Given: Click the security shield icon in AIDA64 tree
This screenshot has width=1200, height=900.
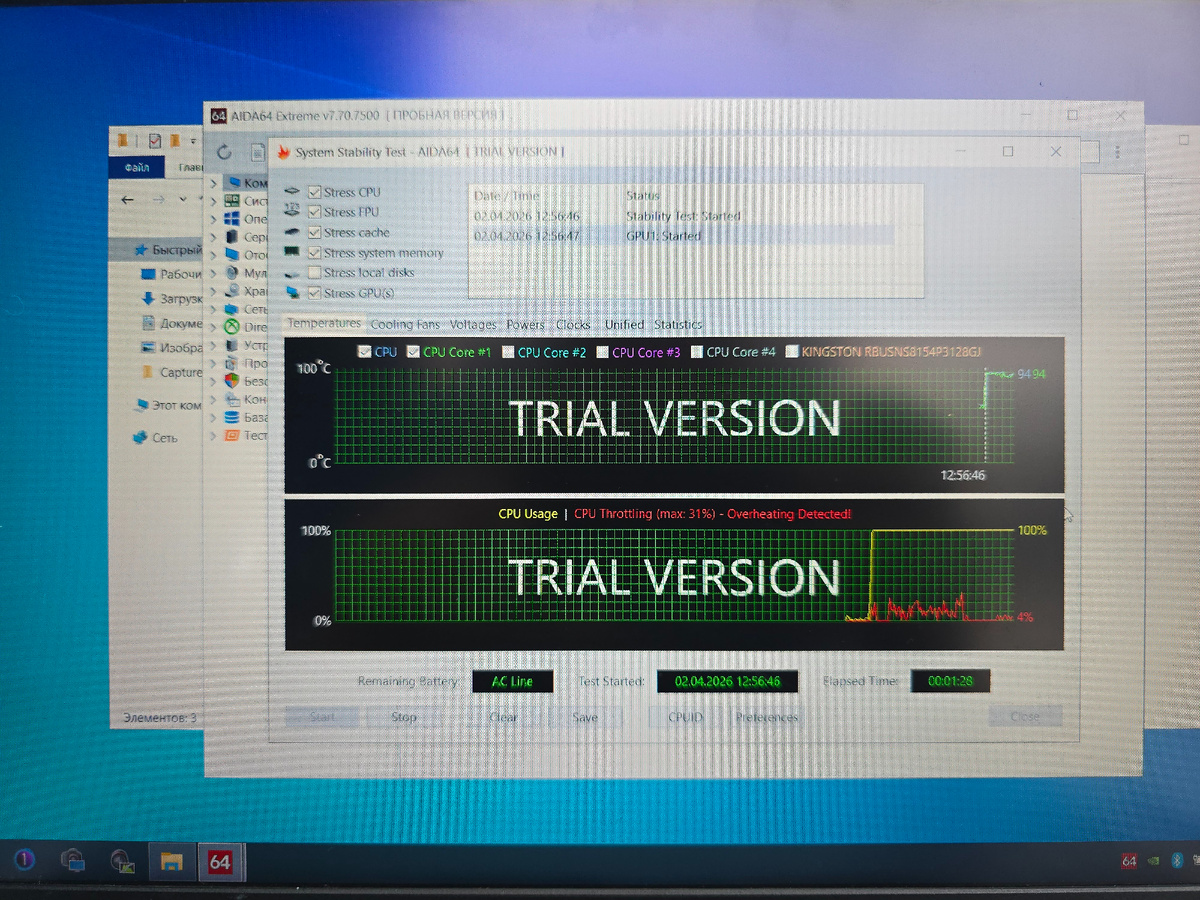Looking at the screenshot, I should [232, 381].
